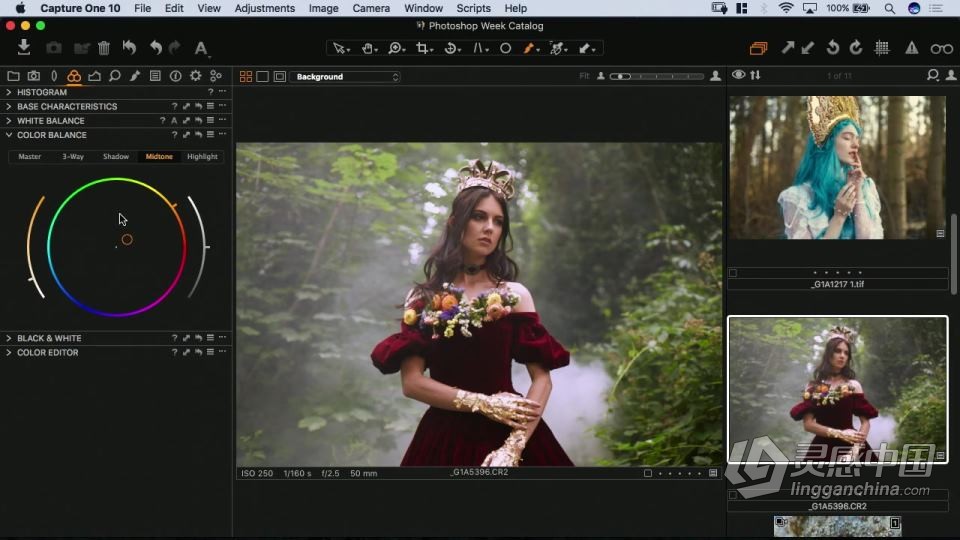Click the browser search magnifier icon

coord(932,75)
